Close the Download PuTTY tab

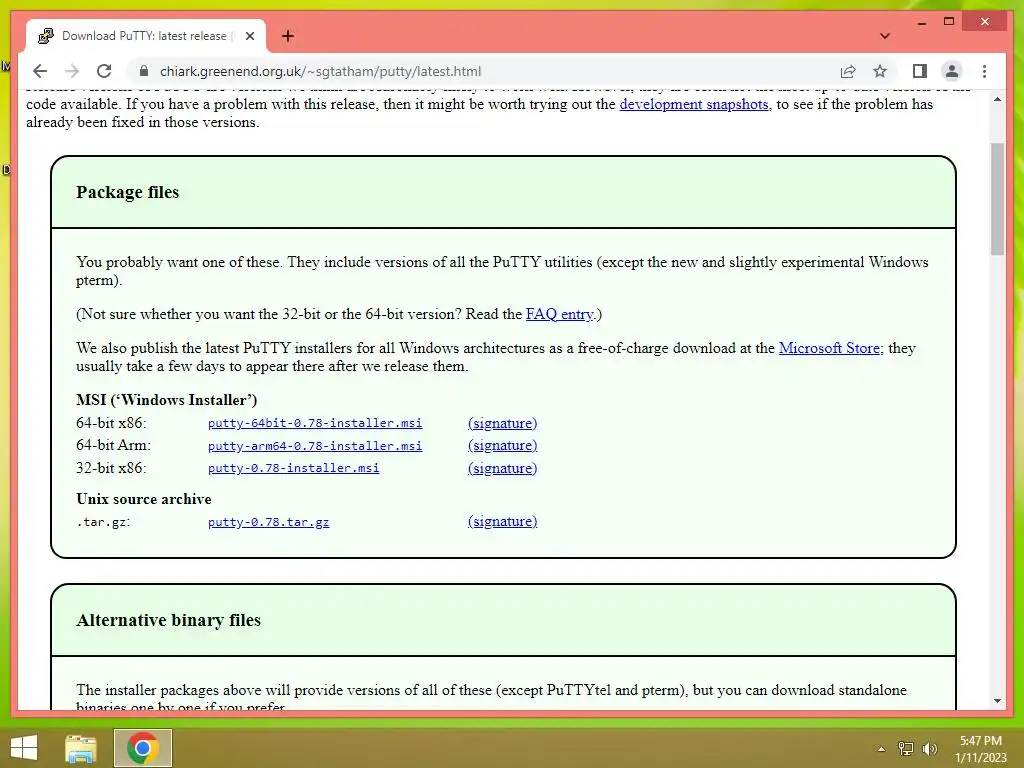[x=249, y=36]
